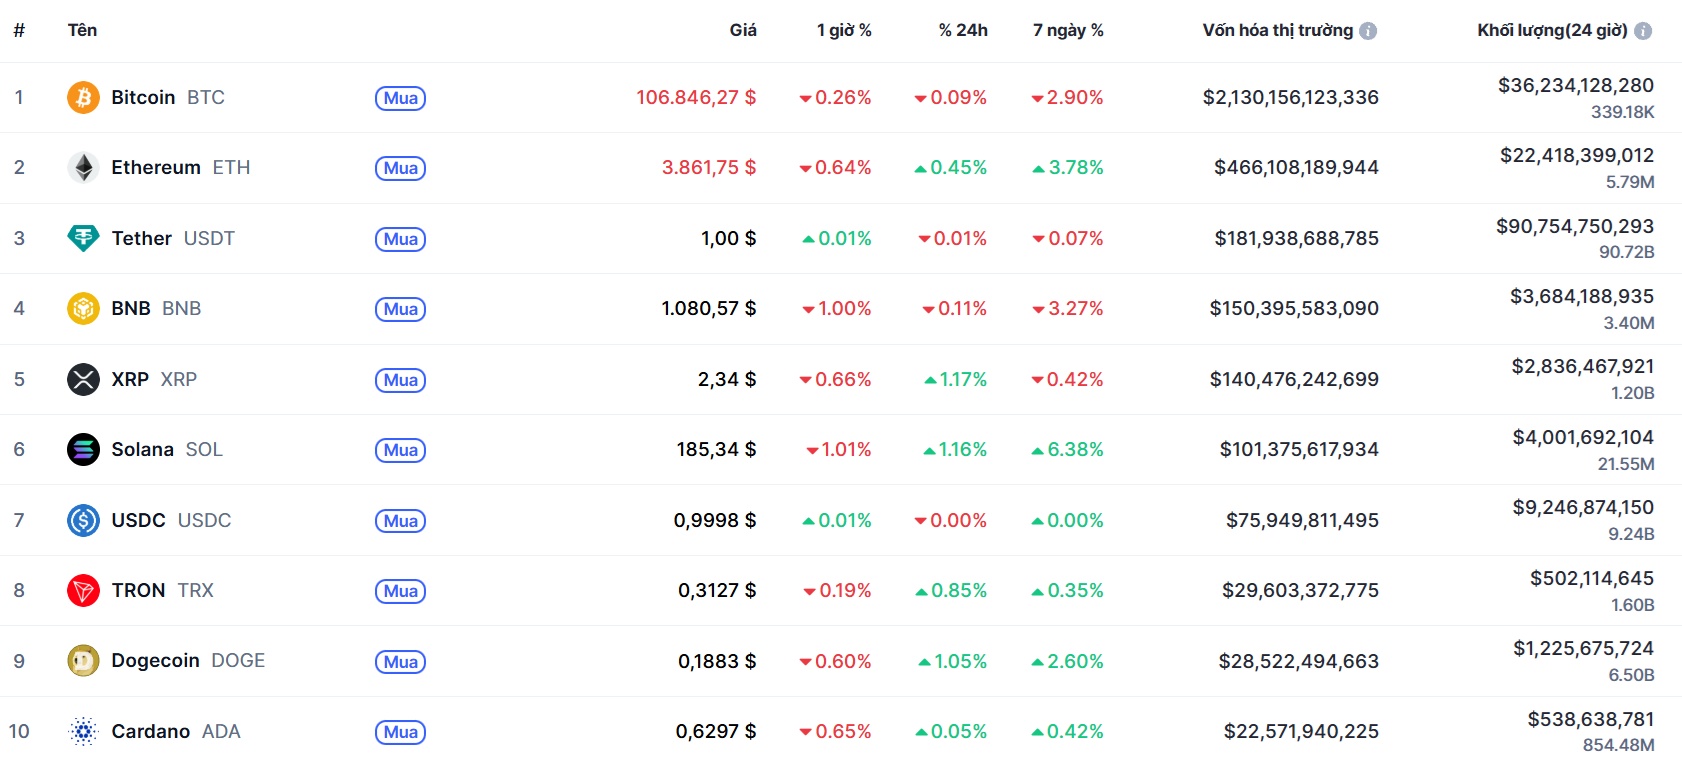This screenshot has width=1682, height=761.
Task: Click Dogecoin volume 6.50B value
Action: click(1631, 675)
